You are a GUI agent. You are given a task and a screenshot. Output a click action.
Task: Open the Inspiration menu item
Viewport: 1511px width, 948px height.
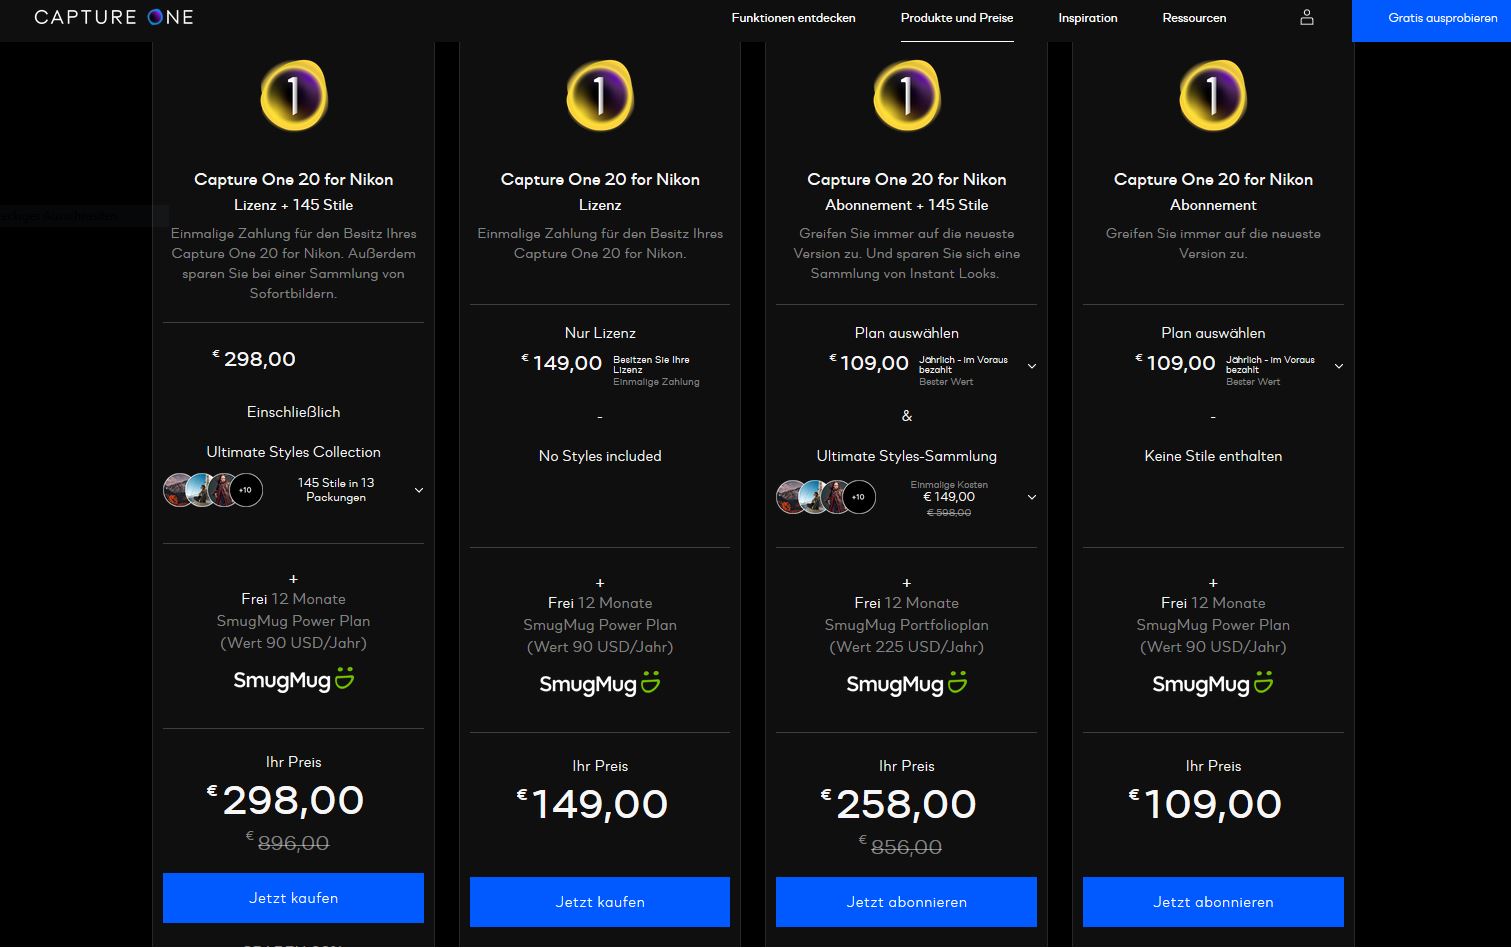pyautogui.click(x=1087, y=18)
